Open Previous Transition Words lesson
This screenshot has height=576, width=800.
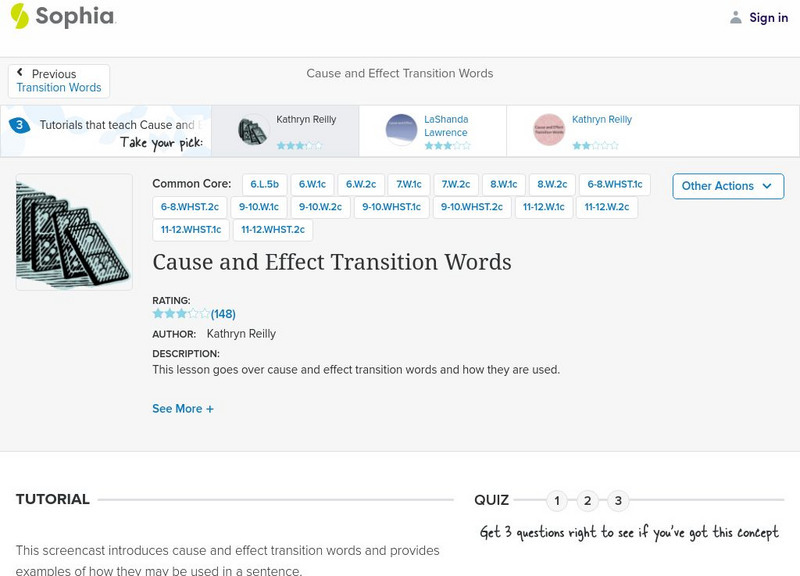pos(59,81)
